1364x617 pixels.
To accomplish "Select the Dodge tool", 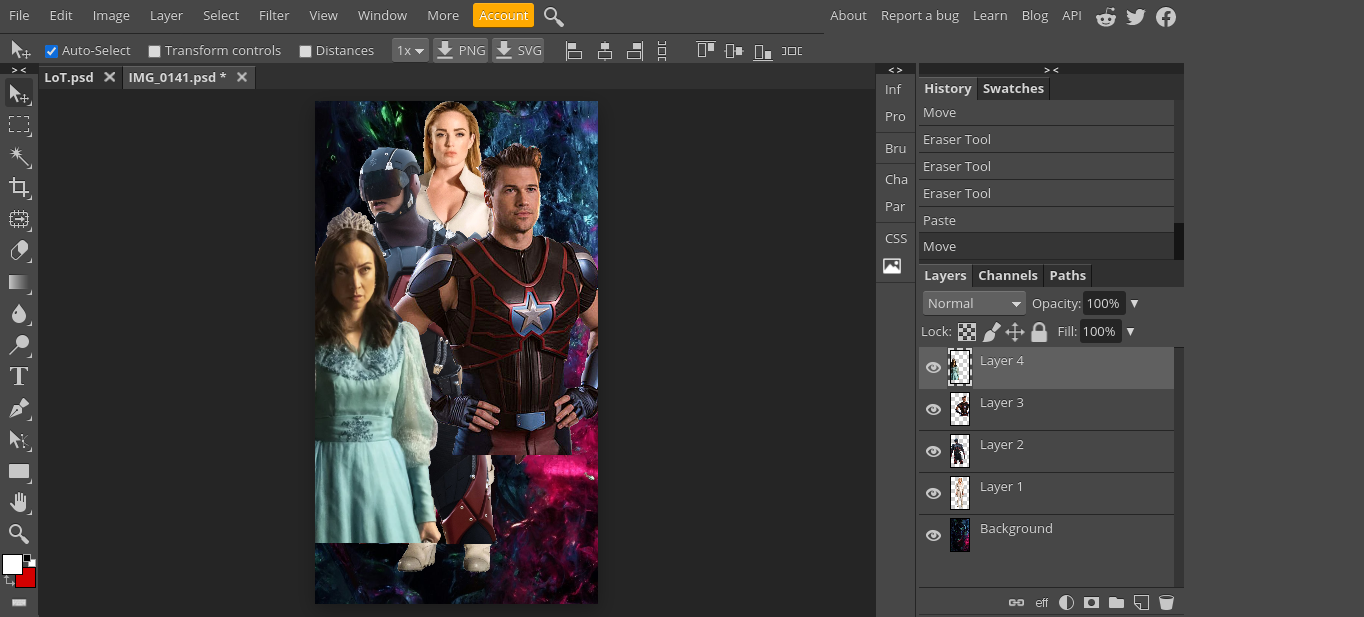I will click(x=19, y=345).
